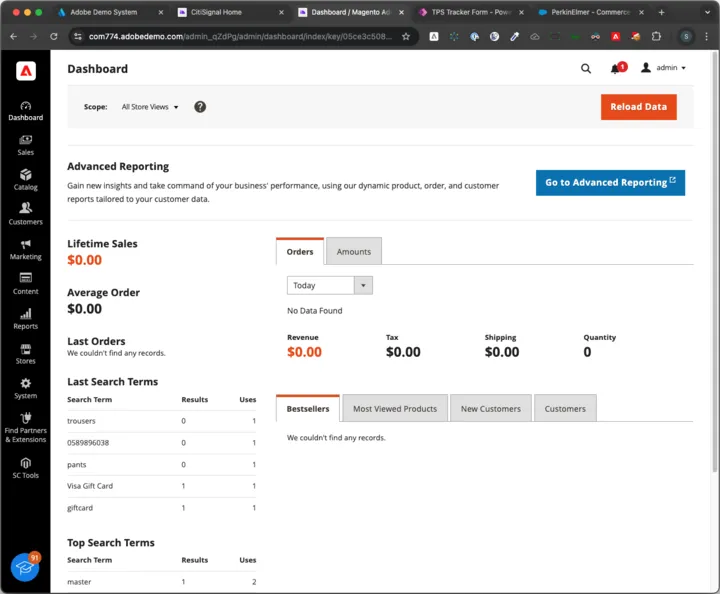The height and width of the screenshot is (594, 720).
Task: Open the browser extensions puzzle icon
Action: pyautogui.click(x=656, y=36)
